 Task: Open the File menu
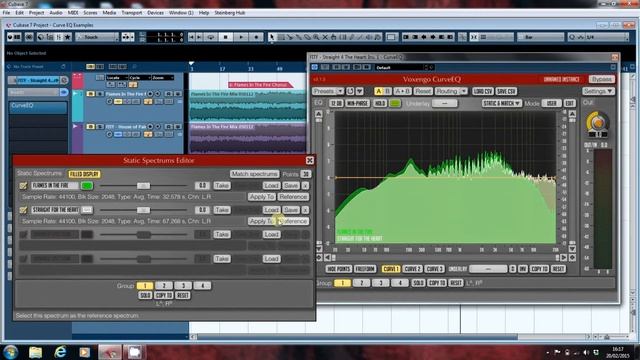(x=7, y=13)
